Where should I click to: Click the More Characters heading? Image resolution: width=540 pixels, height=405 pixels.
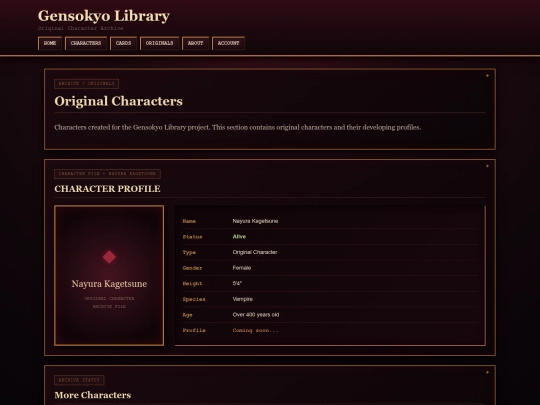click(x=93, y=395)
